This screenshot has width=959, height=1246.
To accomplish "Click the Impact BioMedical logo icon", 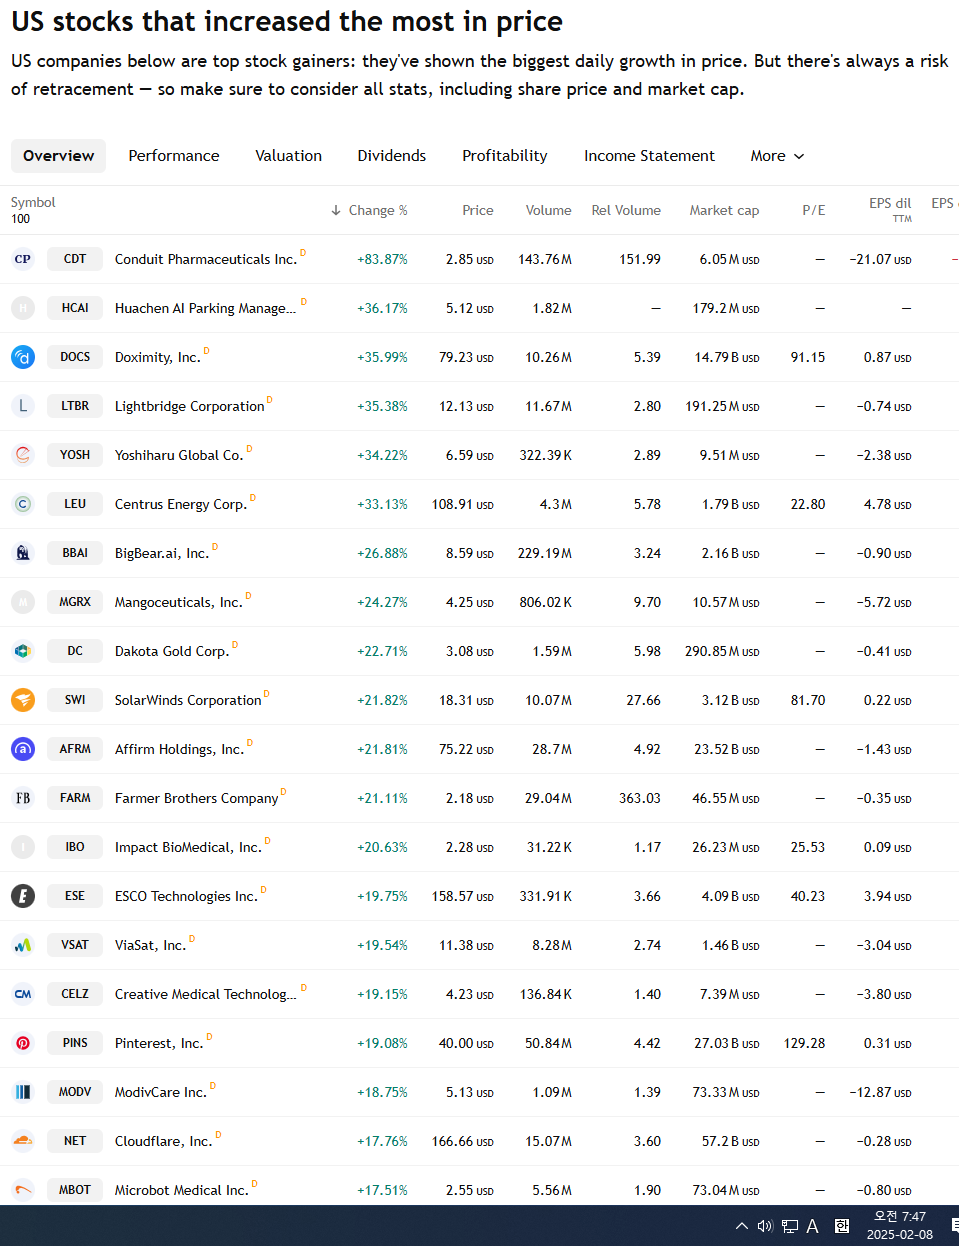I will coord(23,847).
